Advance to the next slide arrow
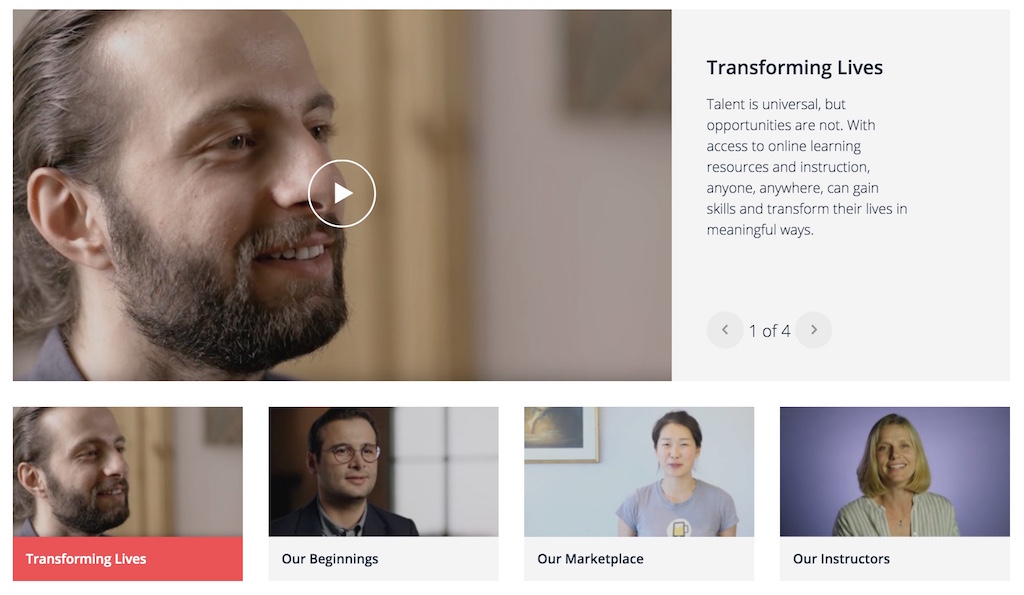This screenshot has height=595, width=1024. [814, 330]
